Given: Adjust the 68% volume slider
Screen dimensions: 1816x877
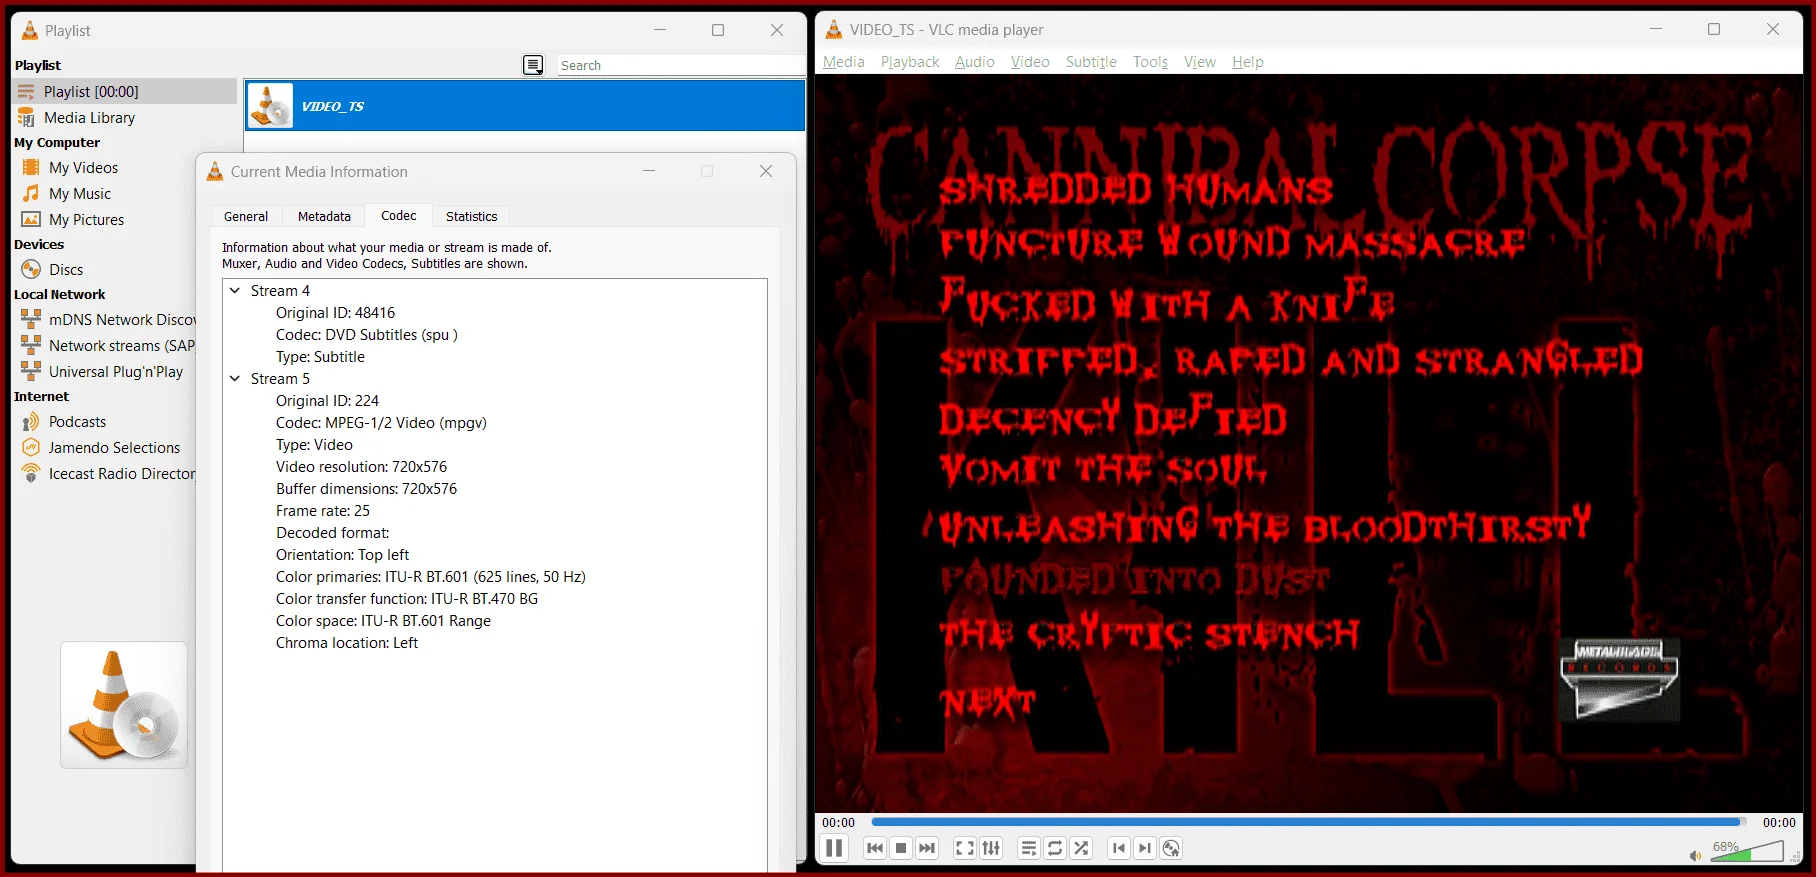Looking at the screenshot, I should [x=1746, y=851].
